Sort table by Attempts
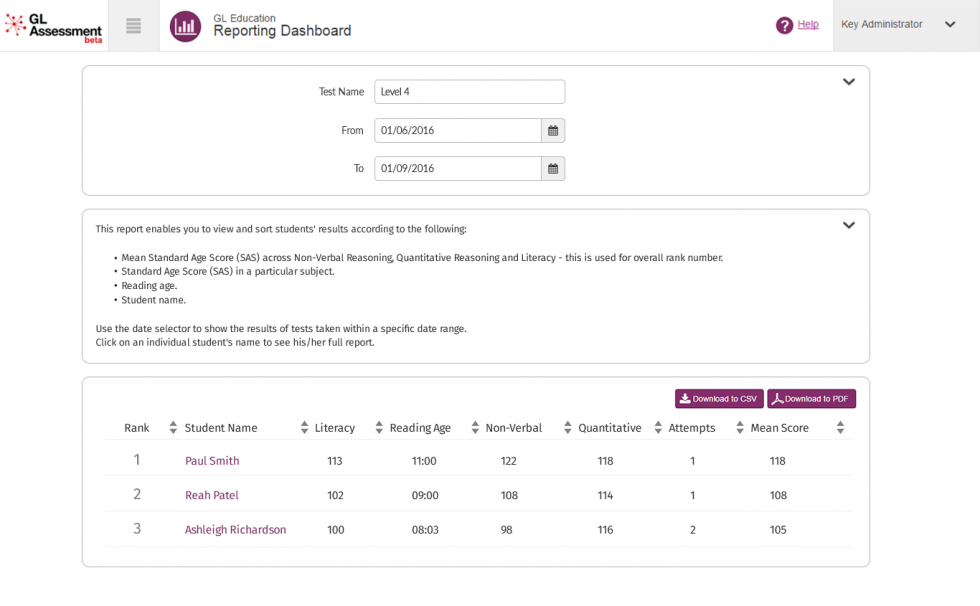Viewport: 980px width, 606px height. tap(740, 428)
